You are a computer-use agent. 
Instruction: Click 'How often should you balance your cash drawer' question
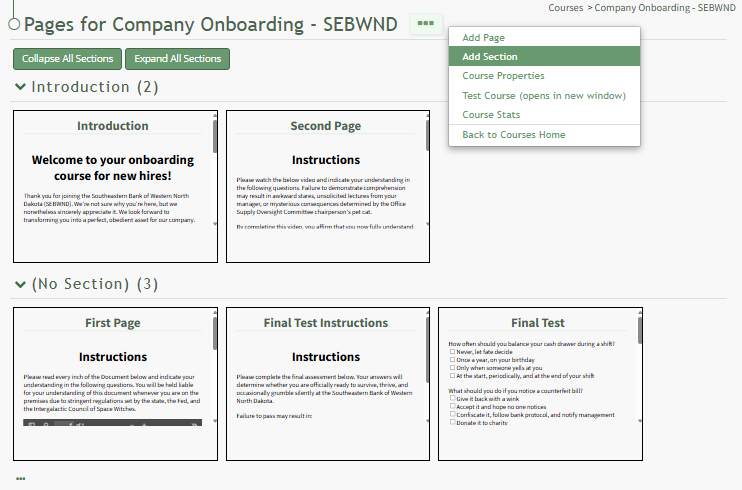(x=531, y=344)
